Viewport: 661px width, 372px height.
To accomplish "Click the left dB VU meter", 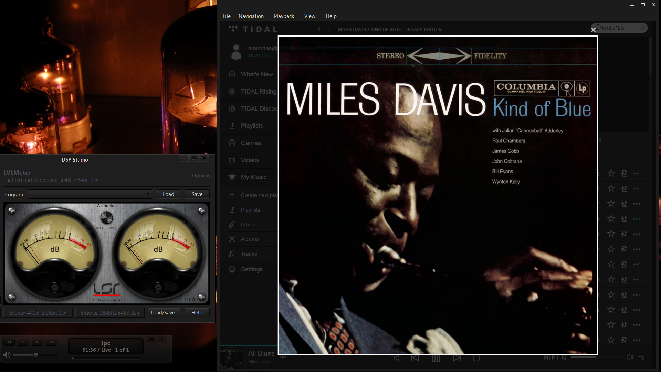I will (x=55, y=253).
